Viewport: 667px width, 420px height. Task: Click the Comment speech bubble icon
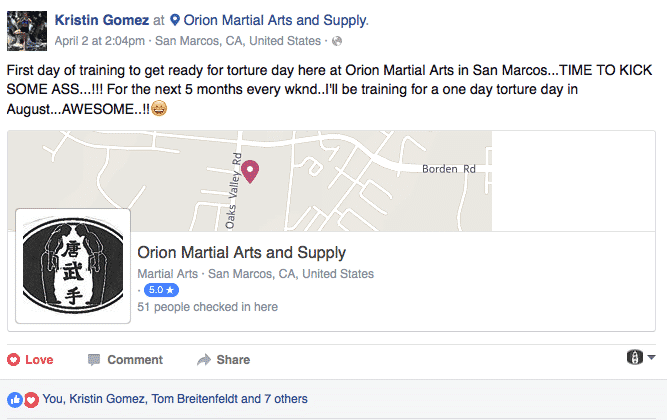(x=94, y=360)
